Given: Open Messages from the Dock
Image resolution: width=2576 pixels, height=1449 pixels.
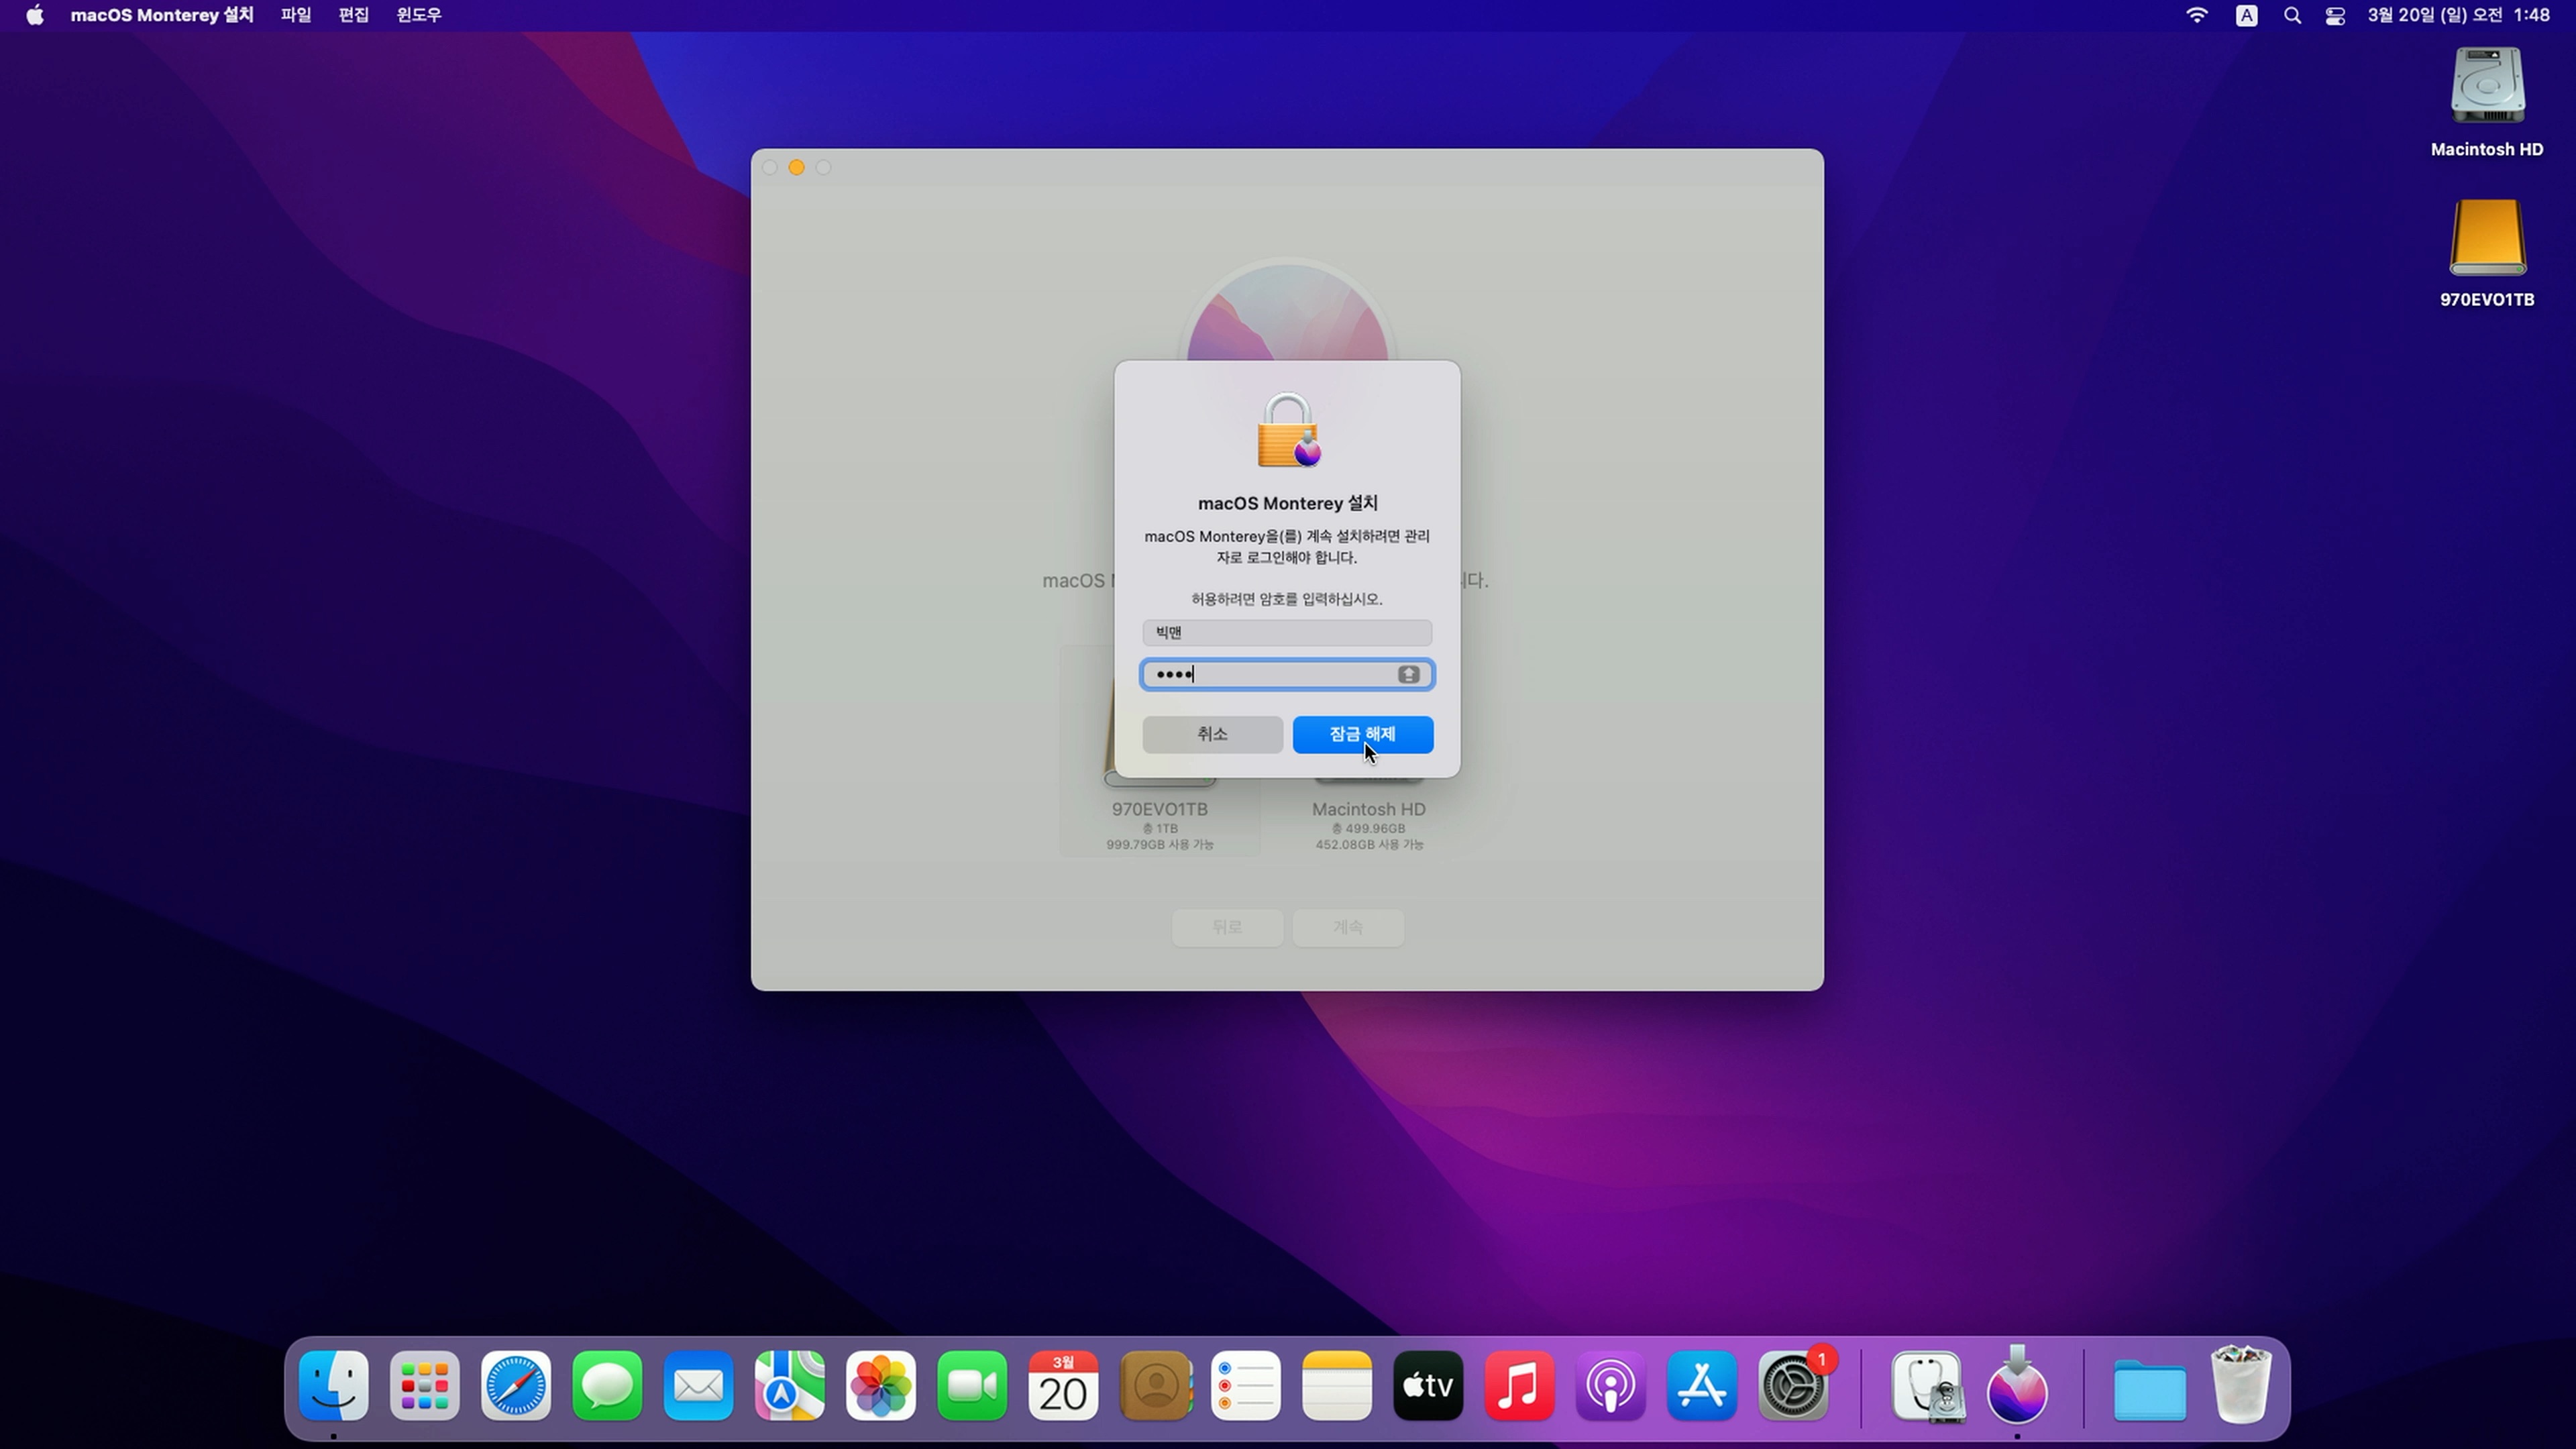Looking at the screenshot, I should 607,1386.
